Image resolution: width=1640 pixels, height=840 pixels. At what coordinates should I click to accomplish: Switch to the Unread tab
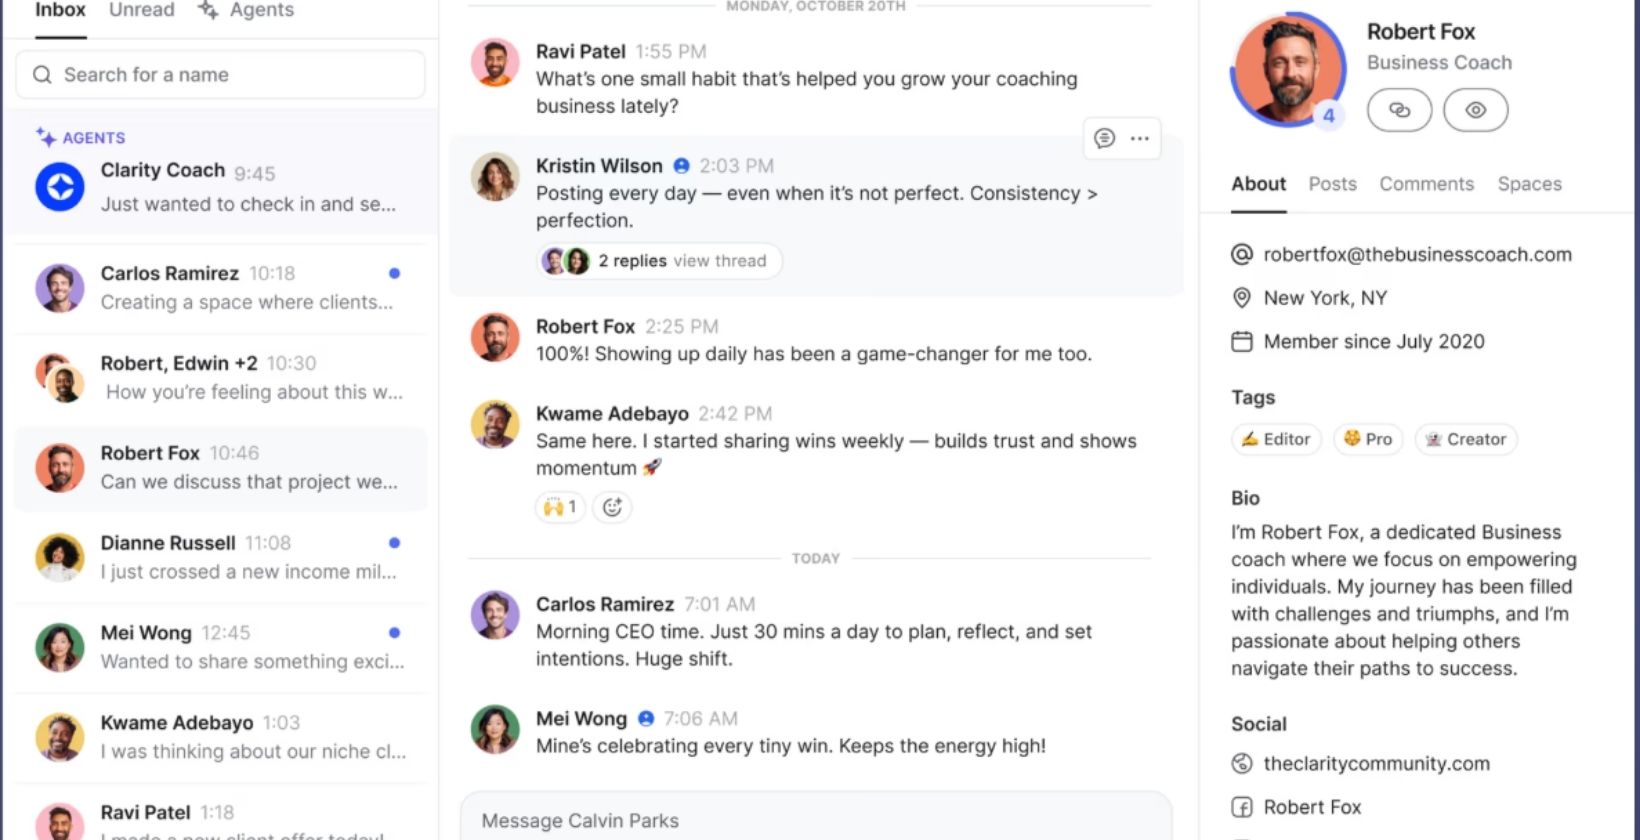pyautogui.click(x=141, y=10)
